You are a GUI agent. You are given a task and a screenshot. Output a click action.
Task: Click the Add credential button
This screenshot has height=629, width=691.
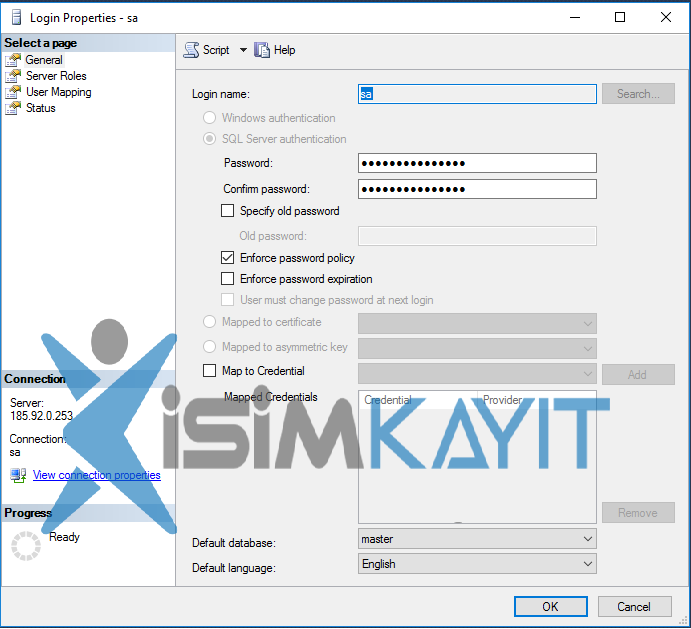point(638,374)
